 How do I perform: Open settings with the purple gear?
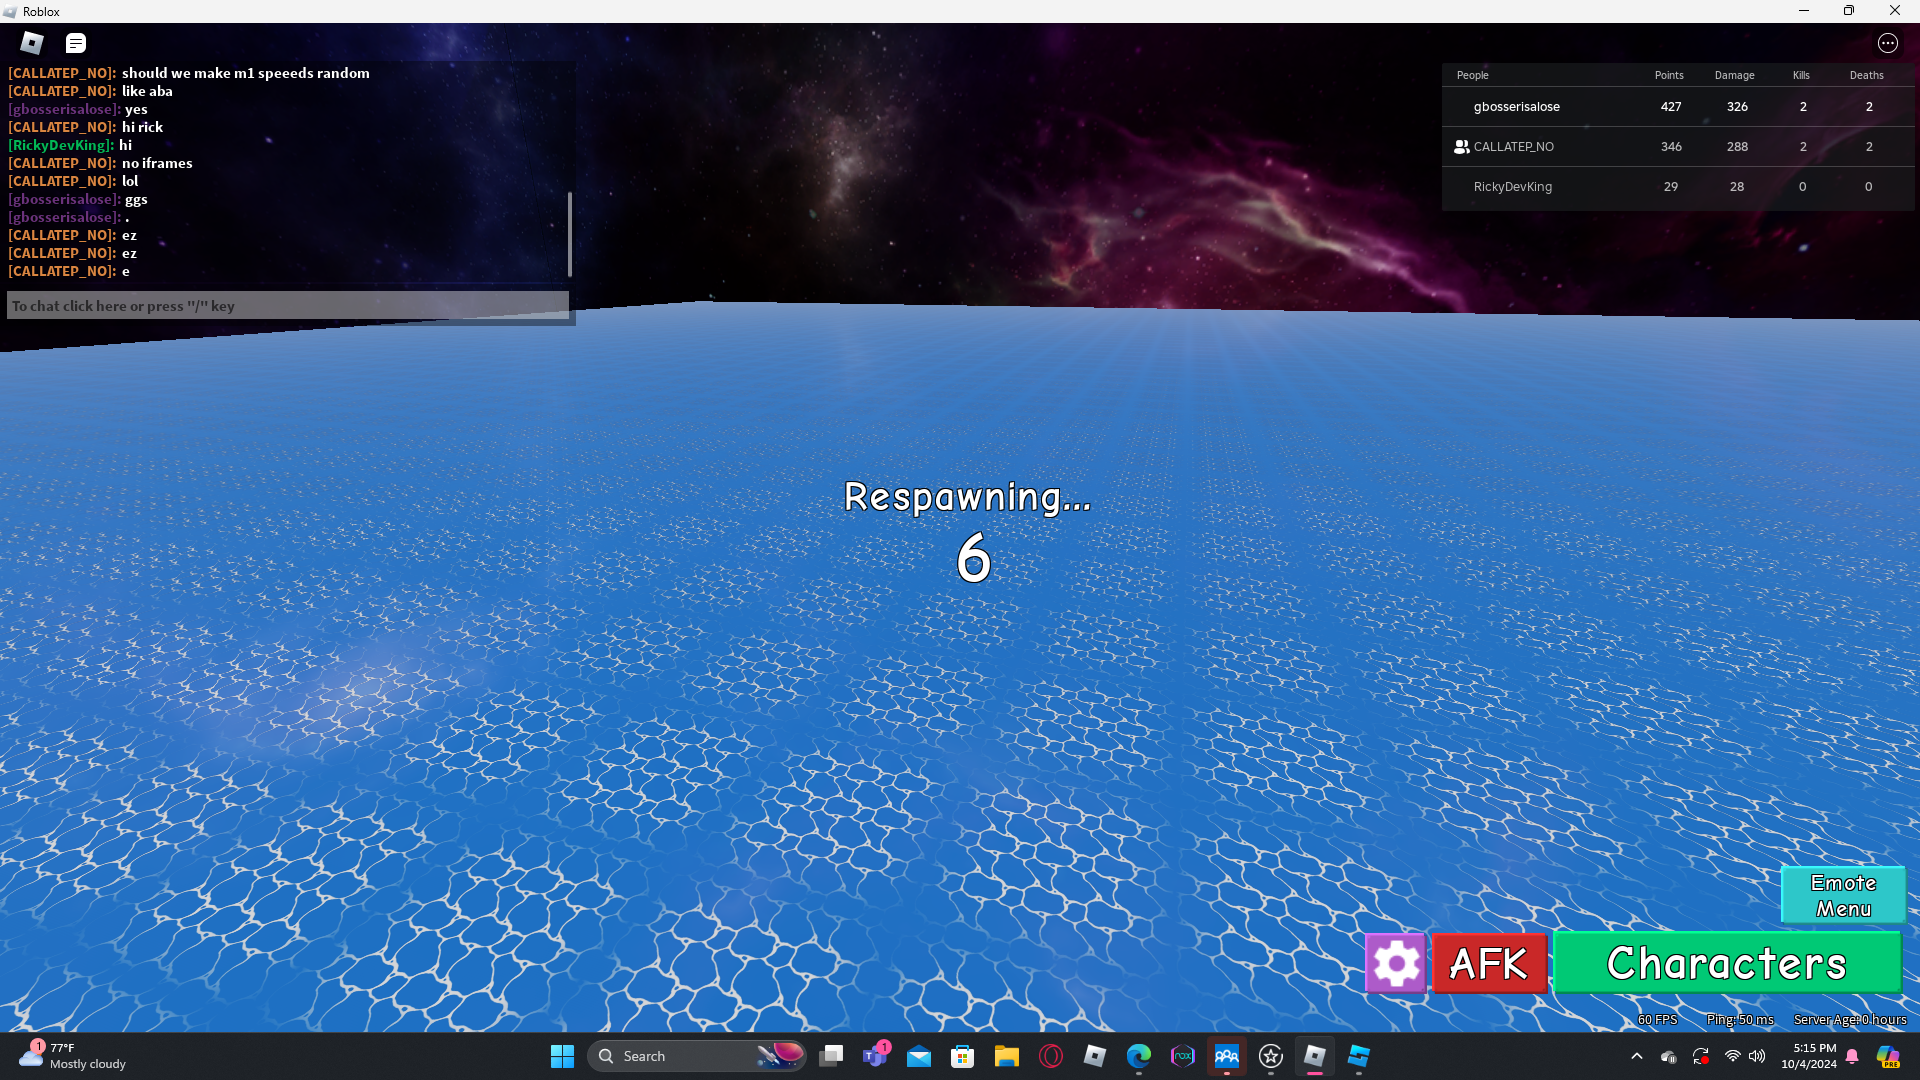[x=1396, y=963]
